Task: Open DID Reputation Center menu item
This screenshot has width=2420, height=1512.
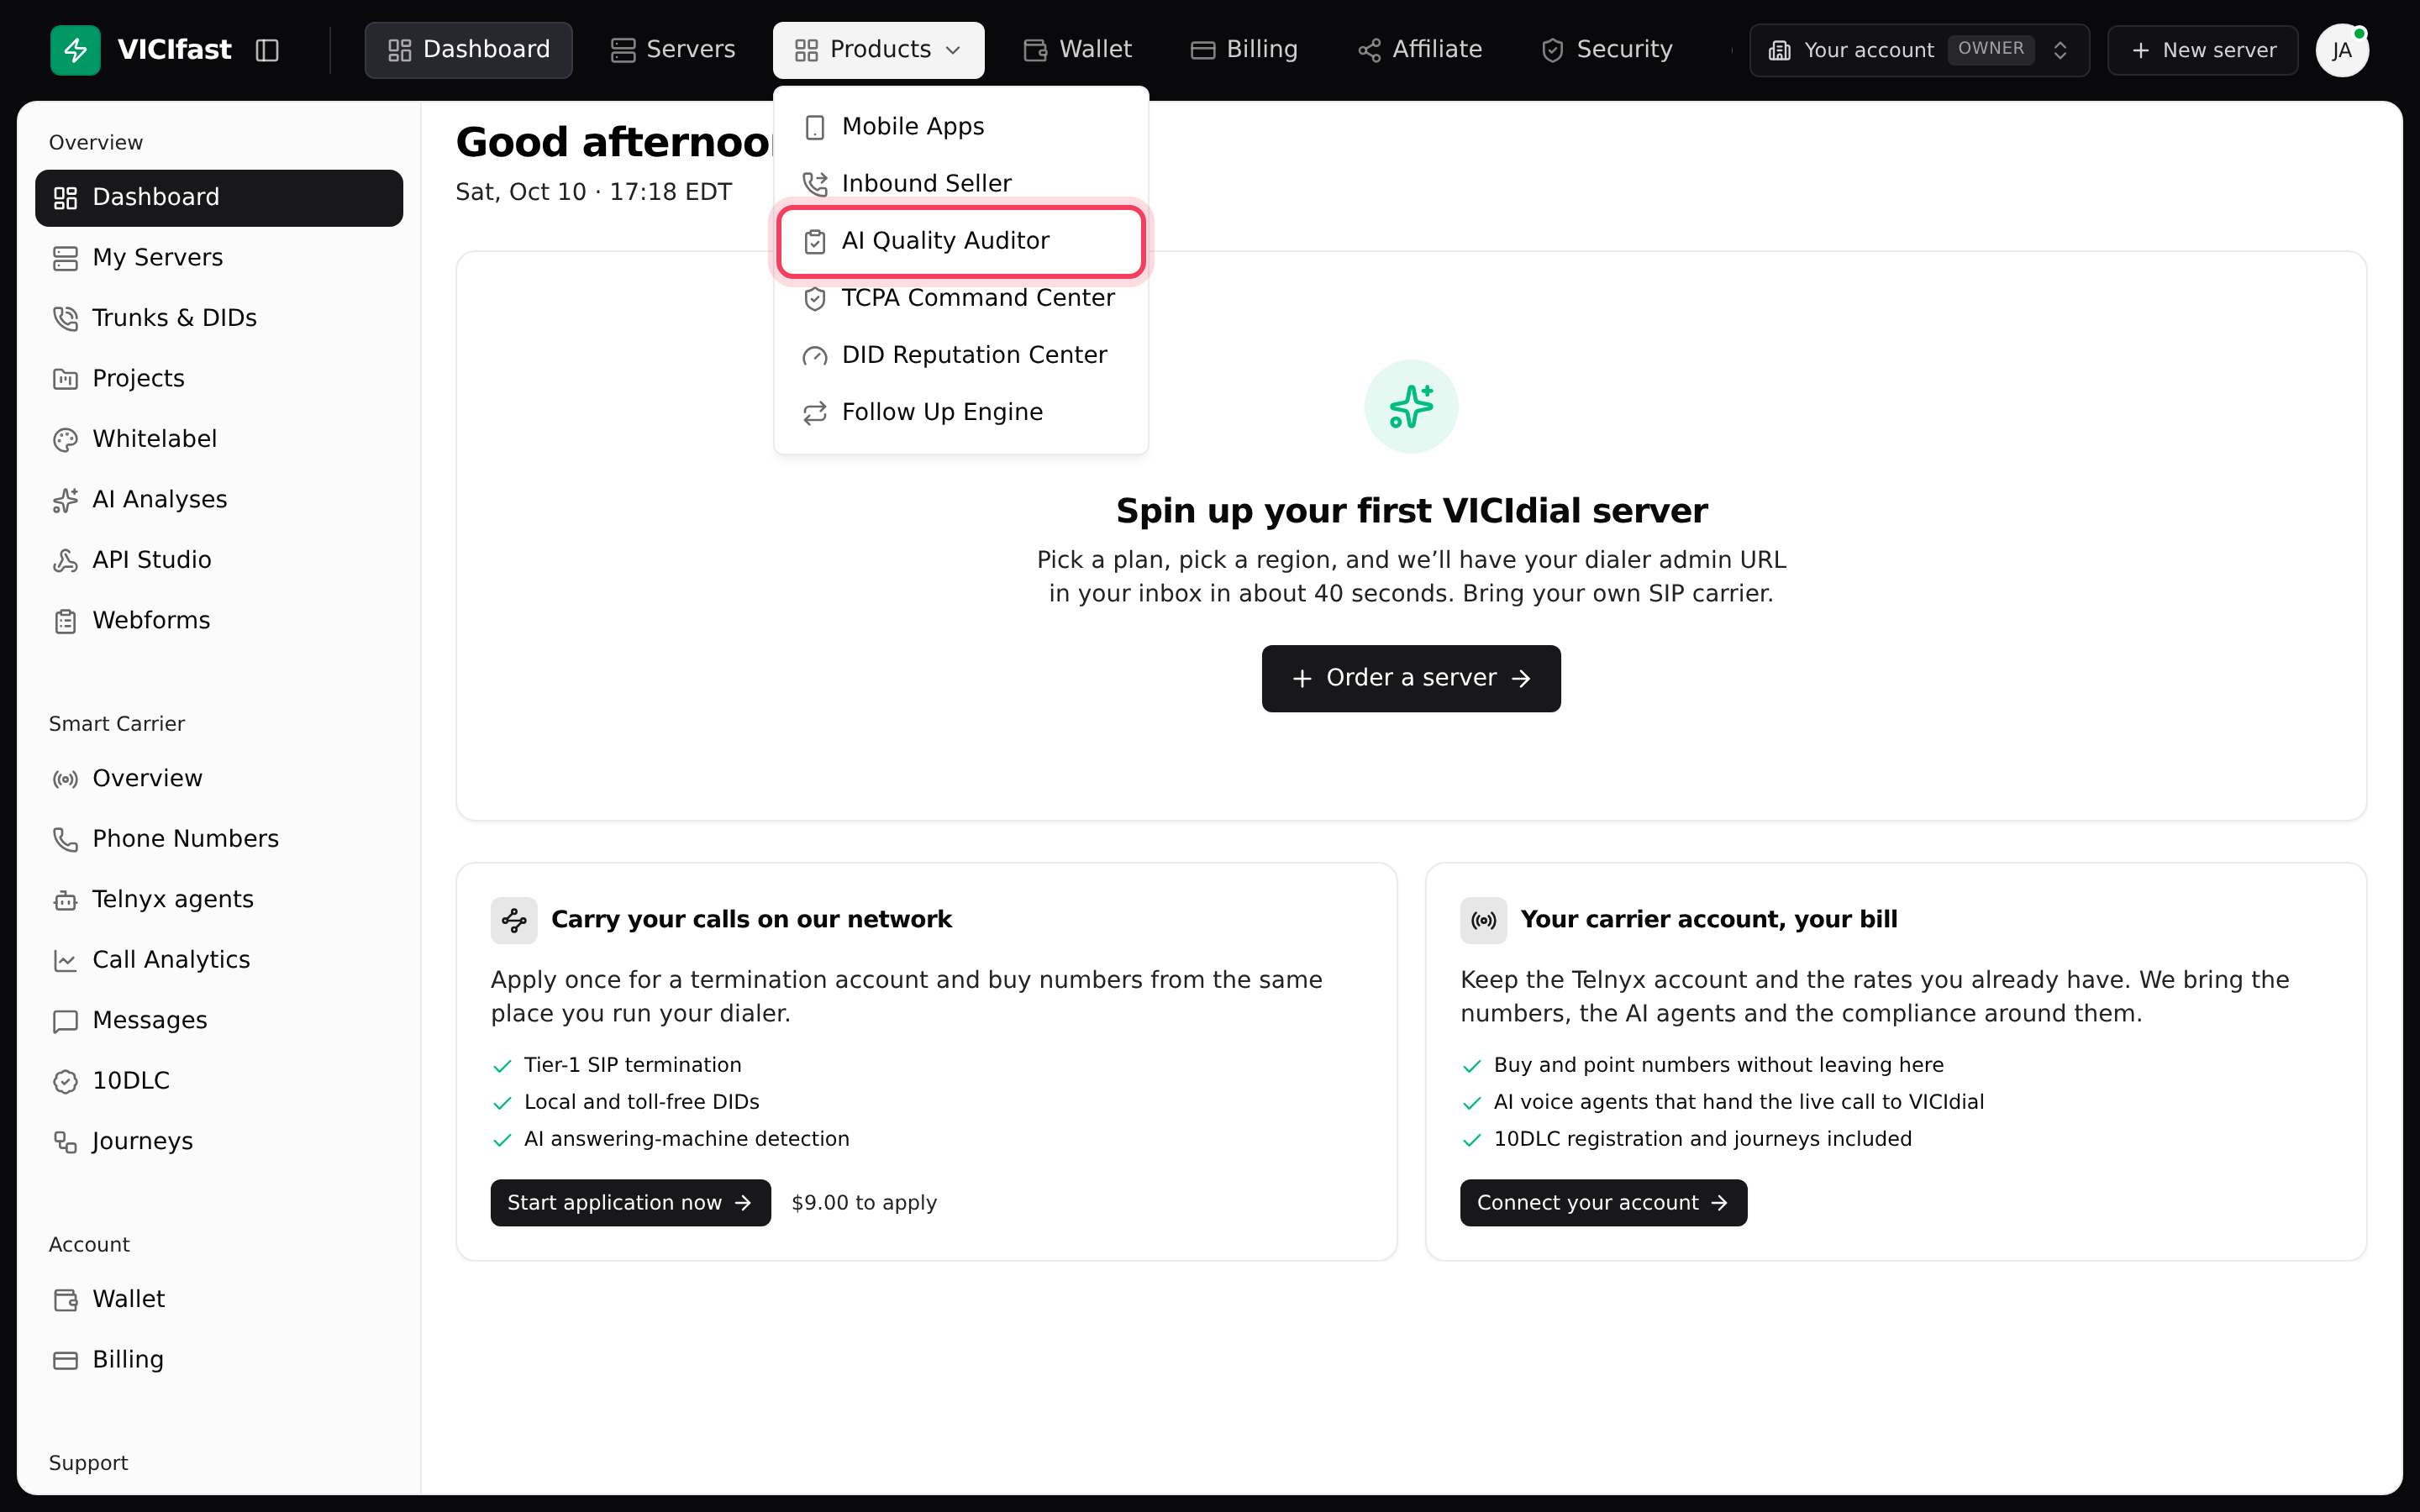Action: [x=960, y=355]
